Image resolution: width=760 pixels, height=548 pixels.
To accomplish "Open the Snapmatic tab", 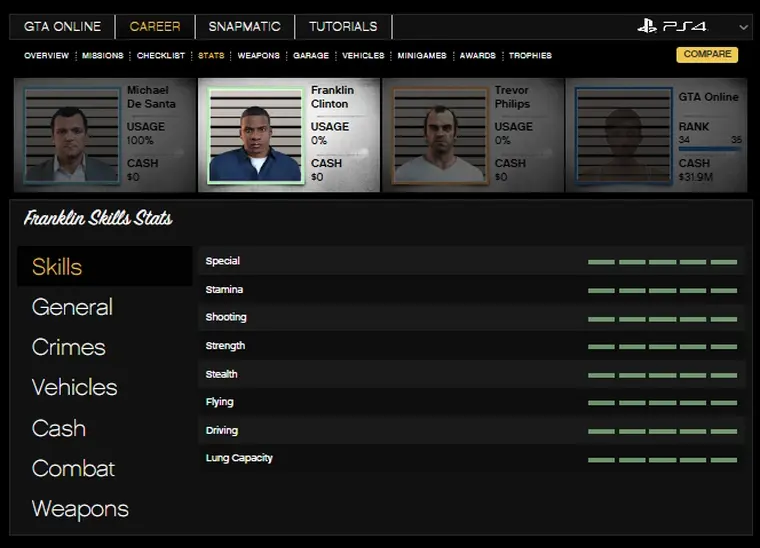I will click(x=245, y=26).
